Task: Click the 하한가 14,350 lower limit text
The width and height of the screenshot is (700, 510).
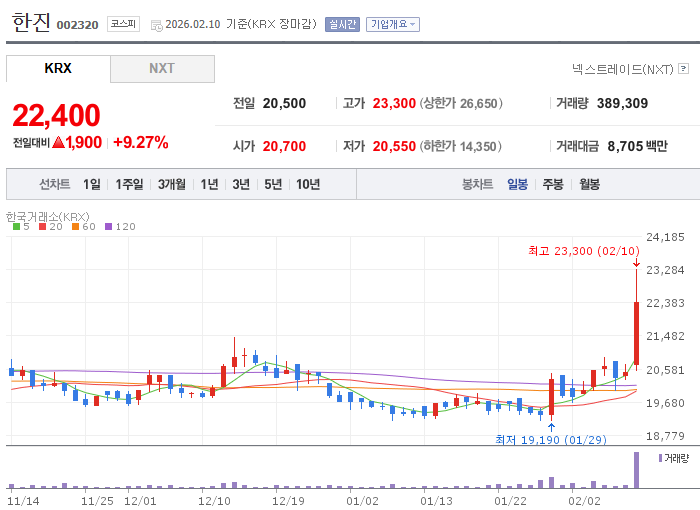Action: 461,146
